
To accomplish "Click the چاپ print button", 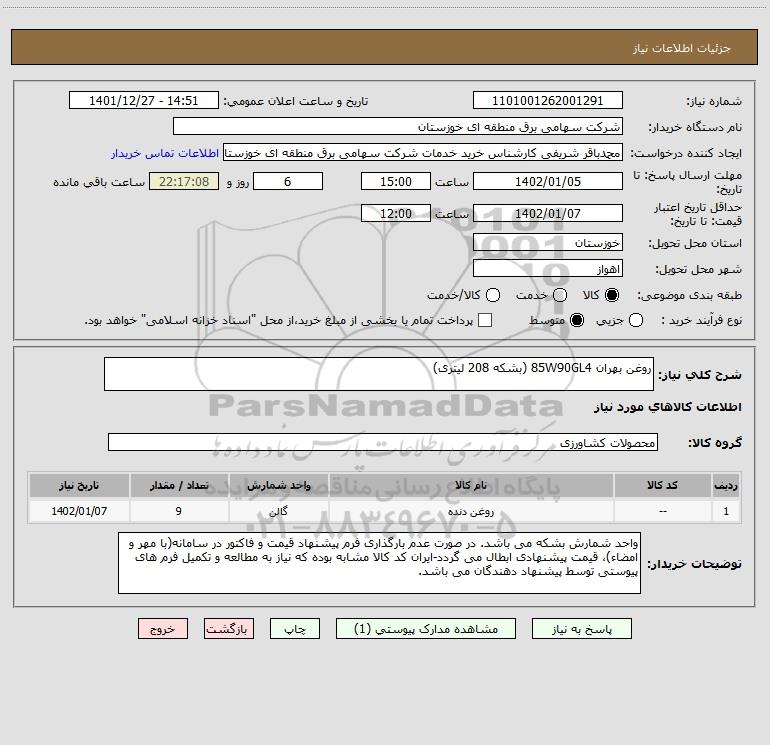I will click(x=295, y=629).
